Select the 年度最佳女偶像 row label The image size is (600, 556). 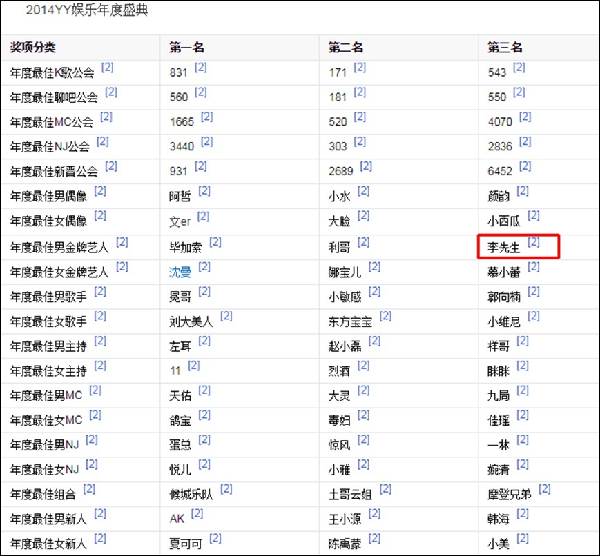(x=48, y=221)
